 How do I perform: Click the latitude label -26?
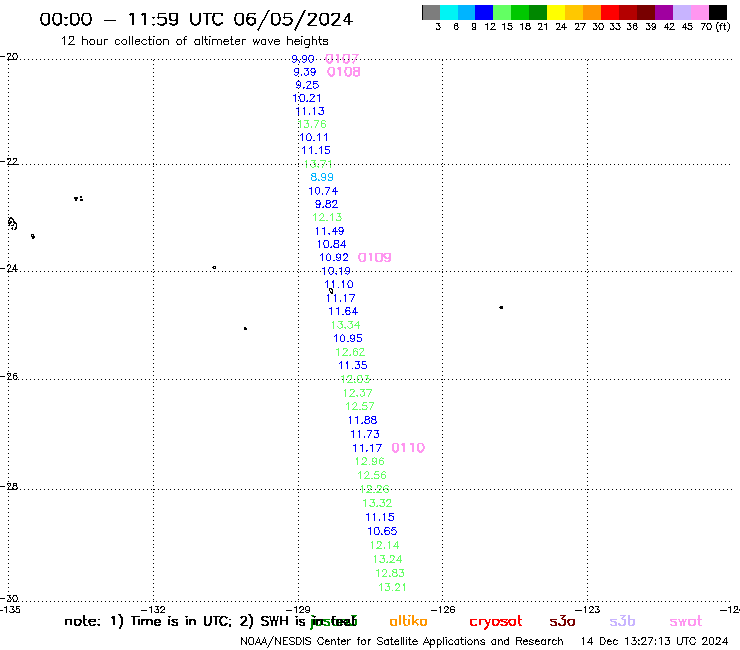coord(9,376)
